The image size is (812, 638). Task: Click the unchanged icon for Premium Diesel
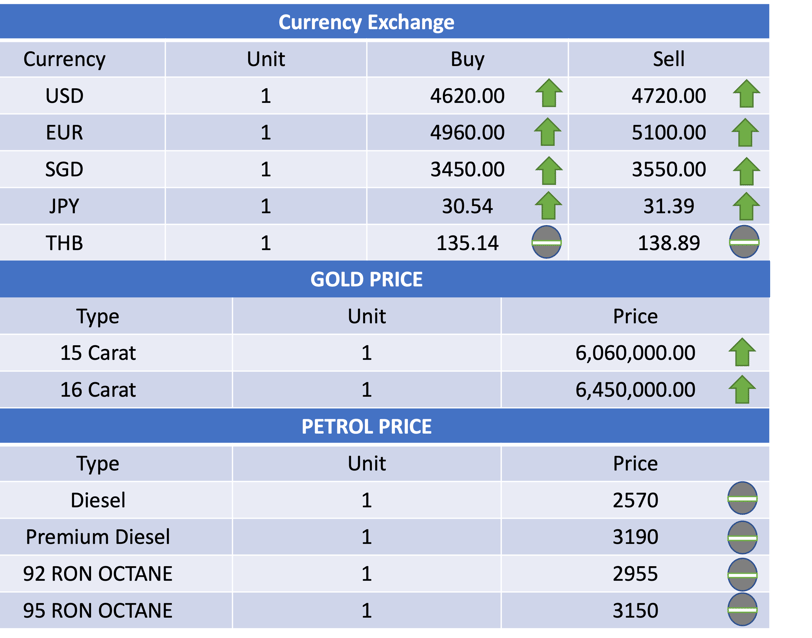(742, 537)
